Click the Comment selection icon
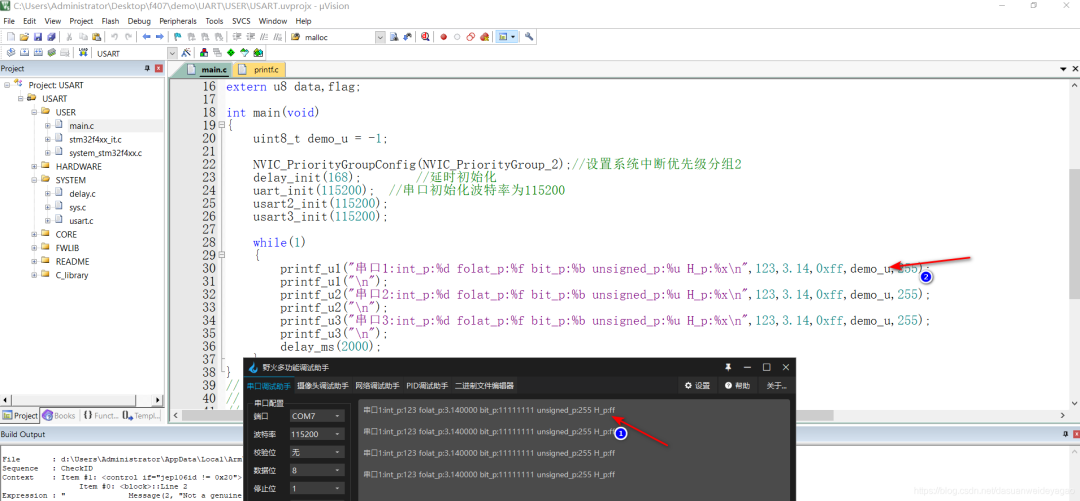Image resolution: width=1080 pixels, height=501 pixels. 264,37
